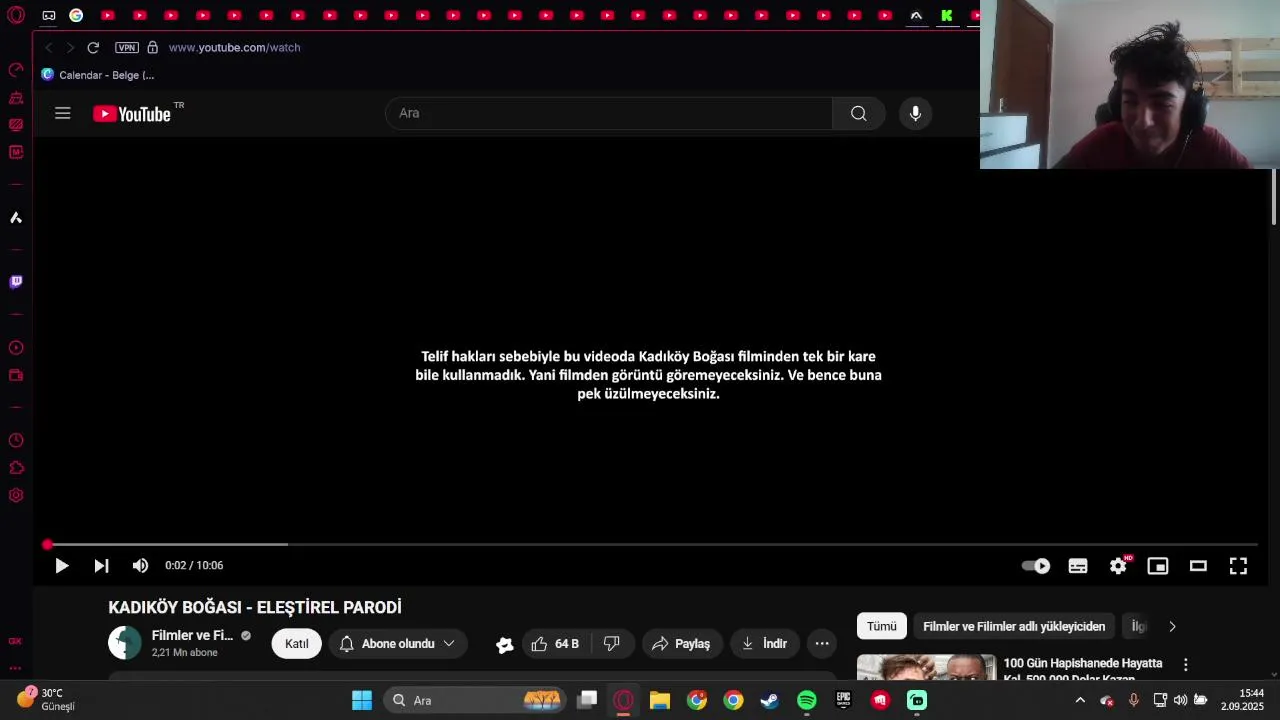Expand the Abone olundu notification dropdown
Screen dimensions: 1280x720
pyautogui.click(x=398, y=644)
